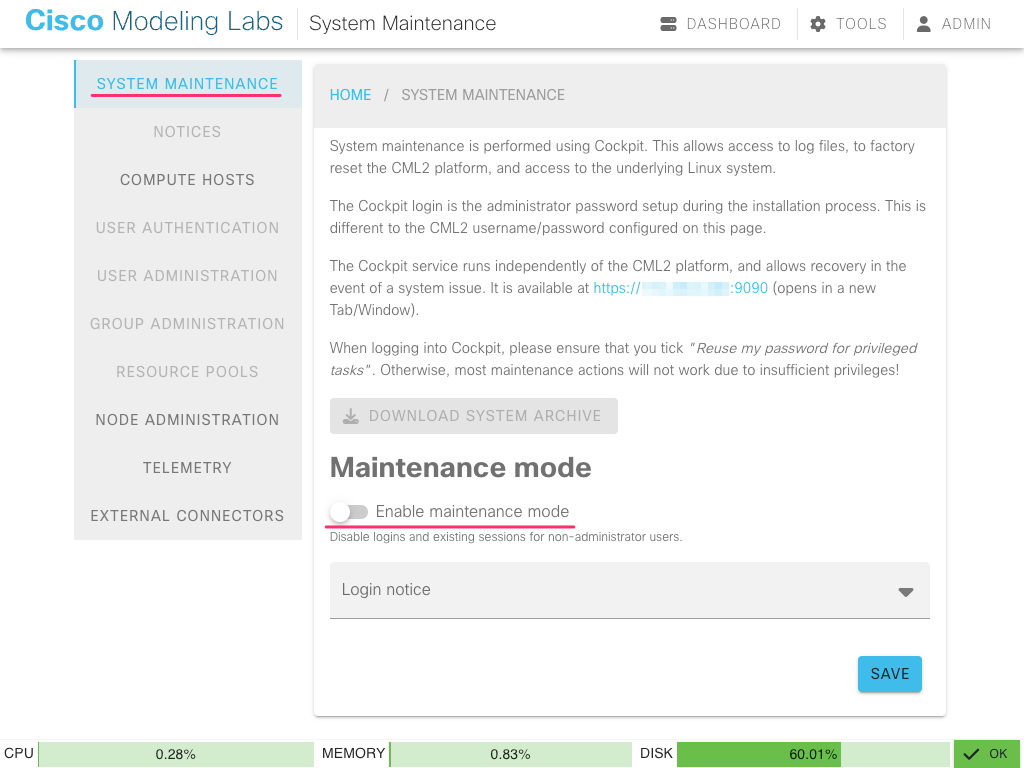
Task: Click the OK system status indicator
Action: (x=986, y=754)
